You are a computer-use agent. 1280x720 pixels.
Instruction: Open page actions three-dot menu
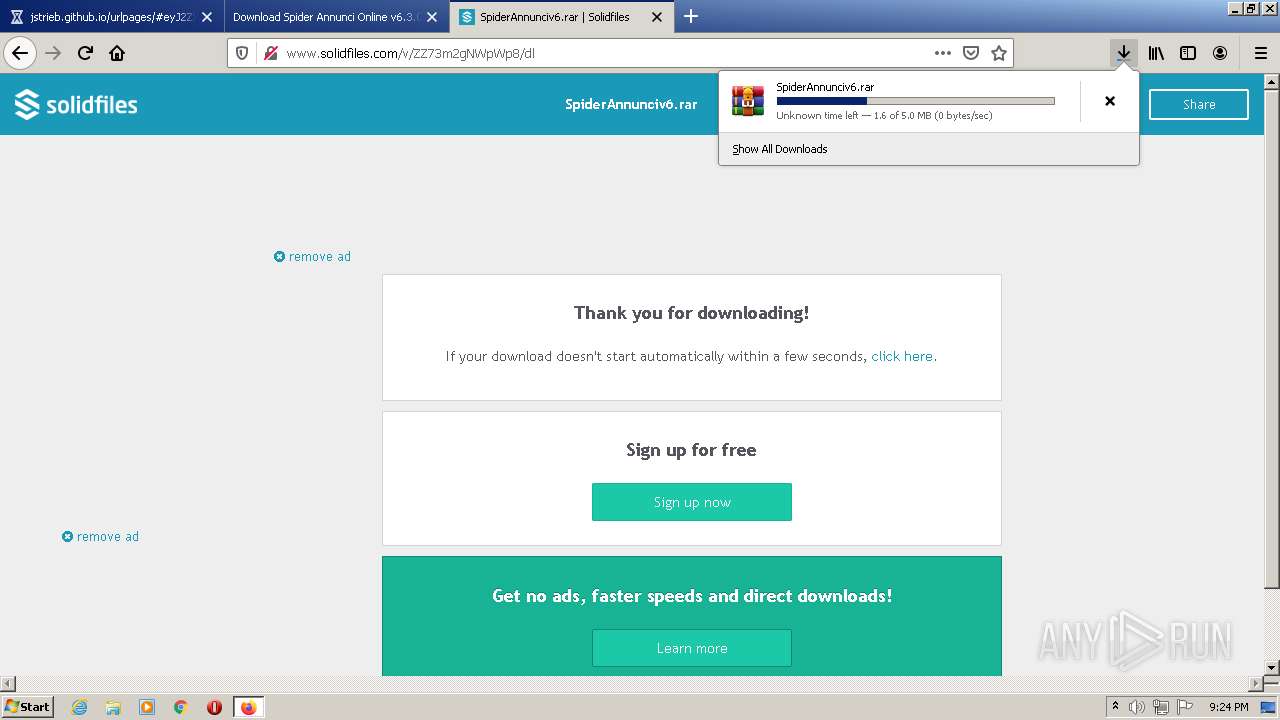click(x=943, y=53)
